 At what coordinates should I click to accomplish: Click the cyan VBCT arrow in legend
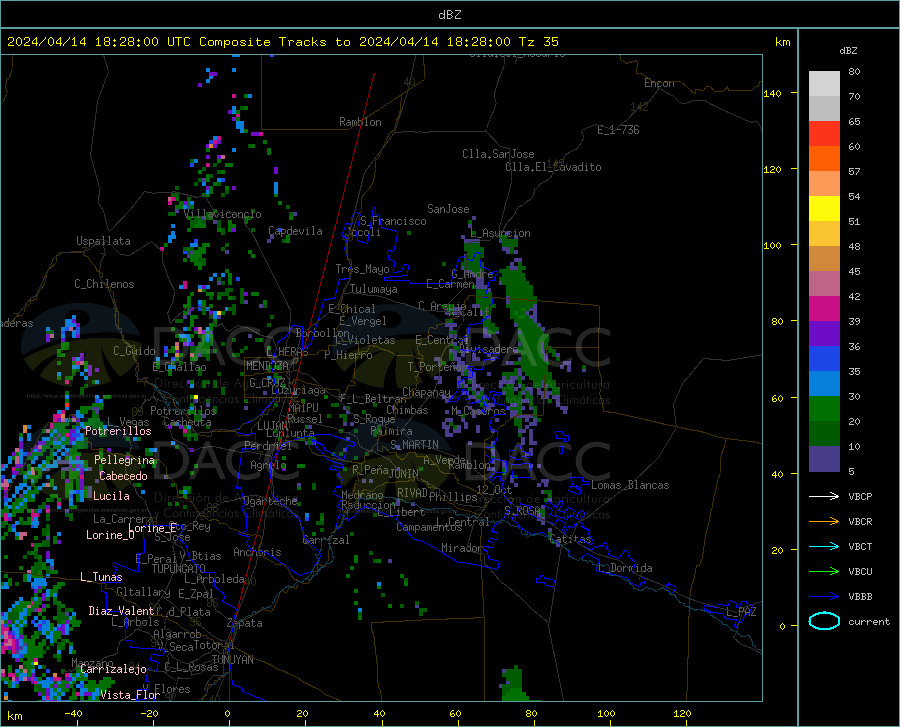coord(824,546)
